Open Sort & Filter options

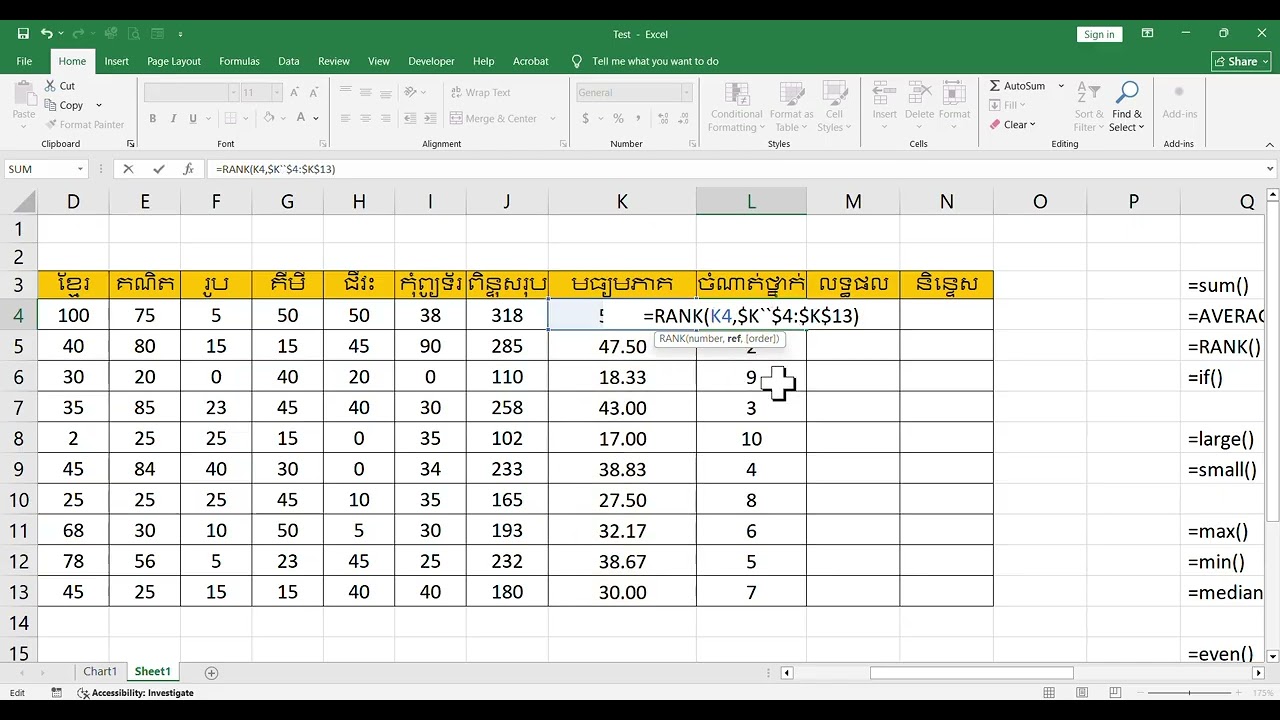(x=1087, y=107)
